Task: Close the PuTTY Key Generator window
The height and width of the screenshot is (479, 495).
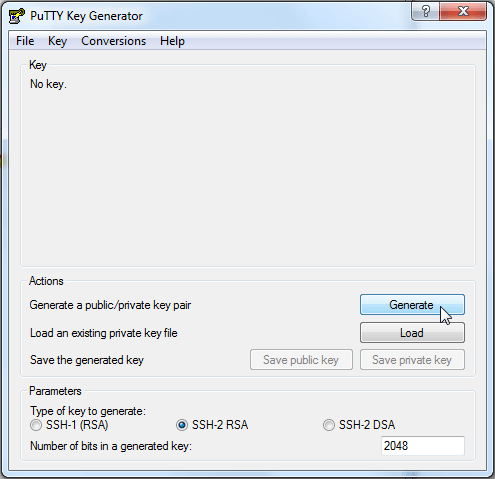Action: [x=463, y=11]
